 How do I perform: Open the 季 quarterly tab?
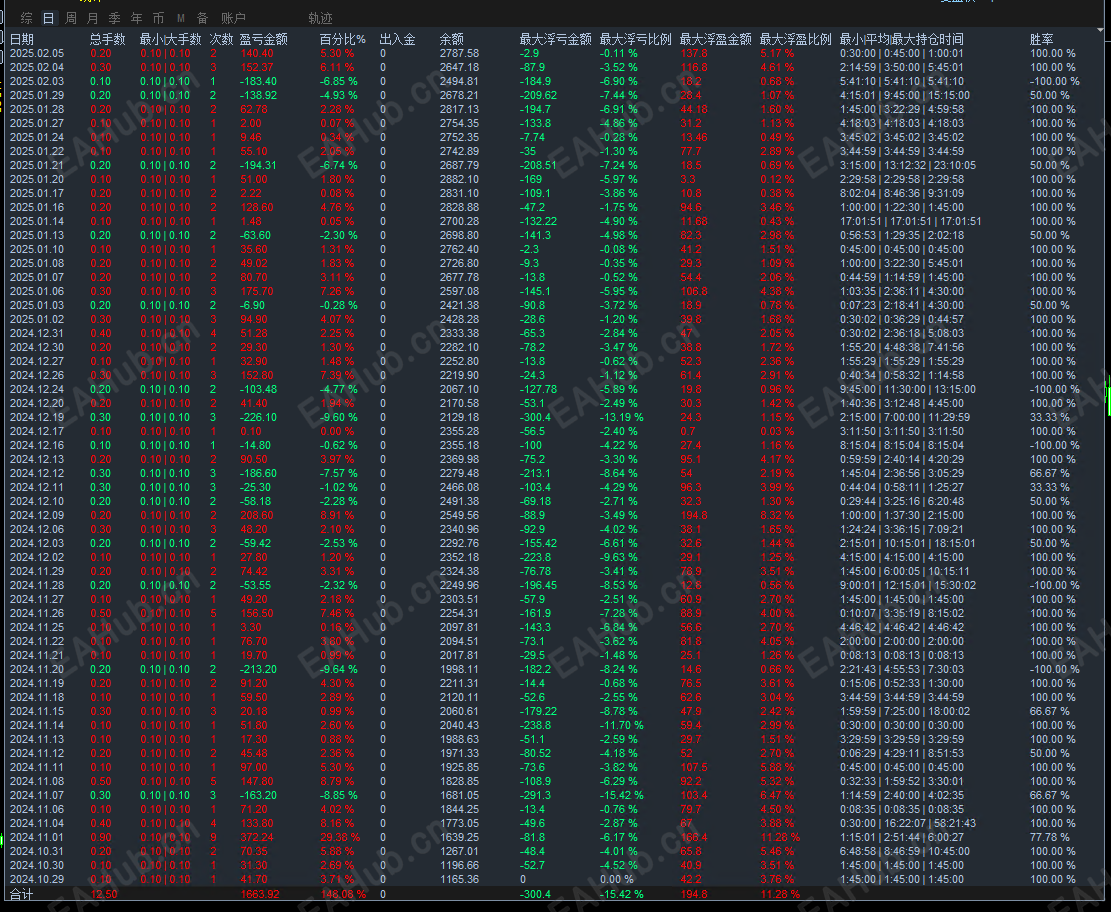[115, 18]
